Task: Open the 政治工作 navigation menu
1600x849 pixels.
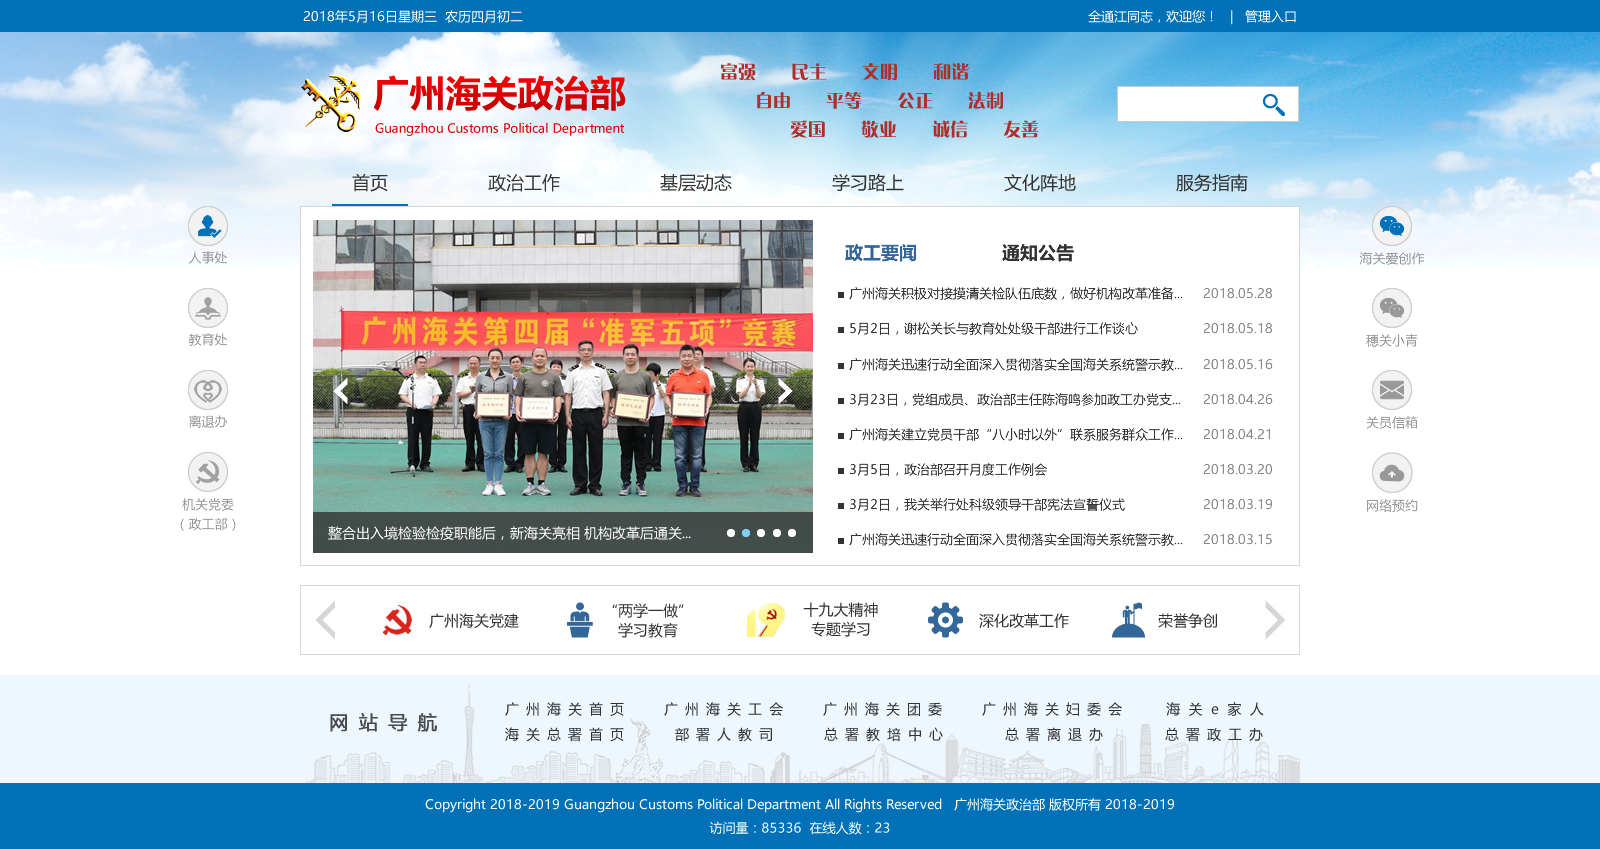Action: pos(523,183)
